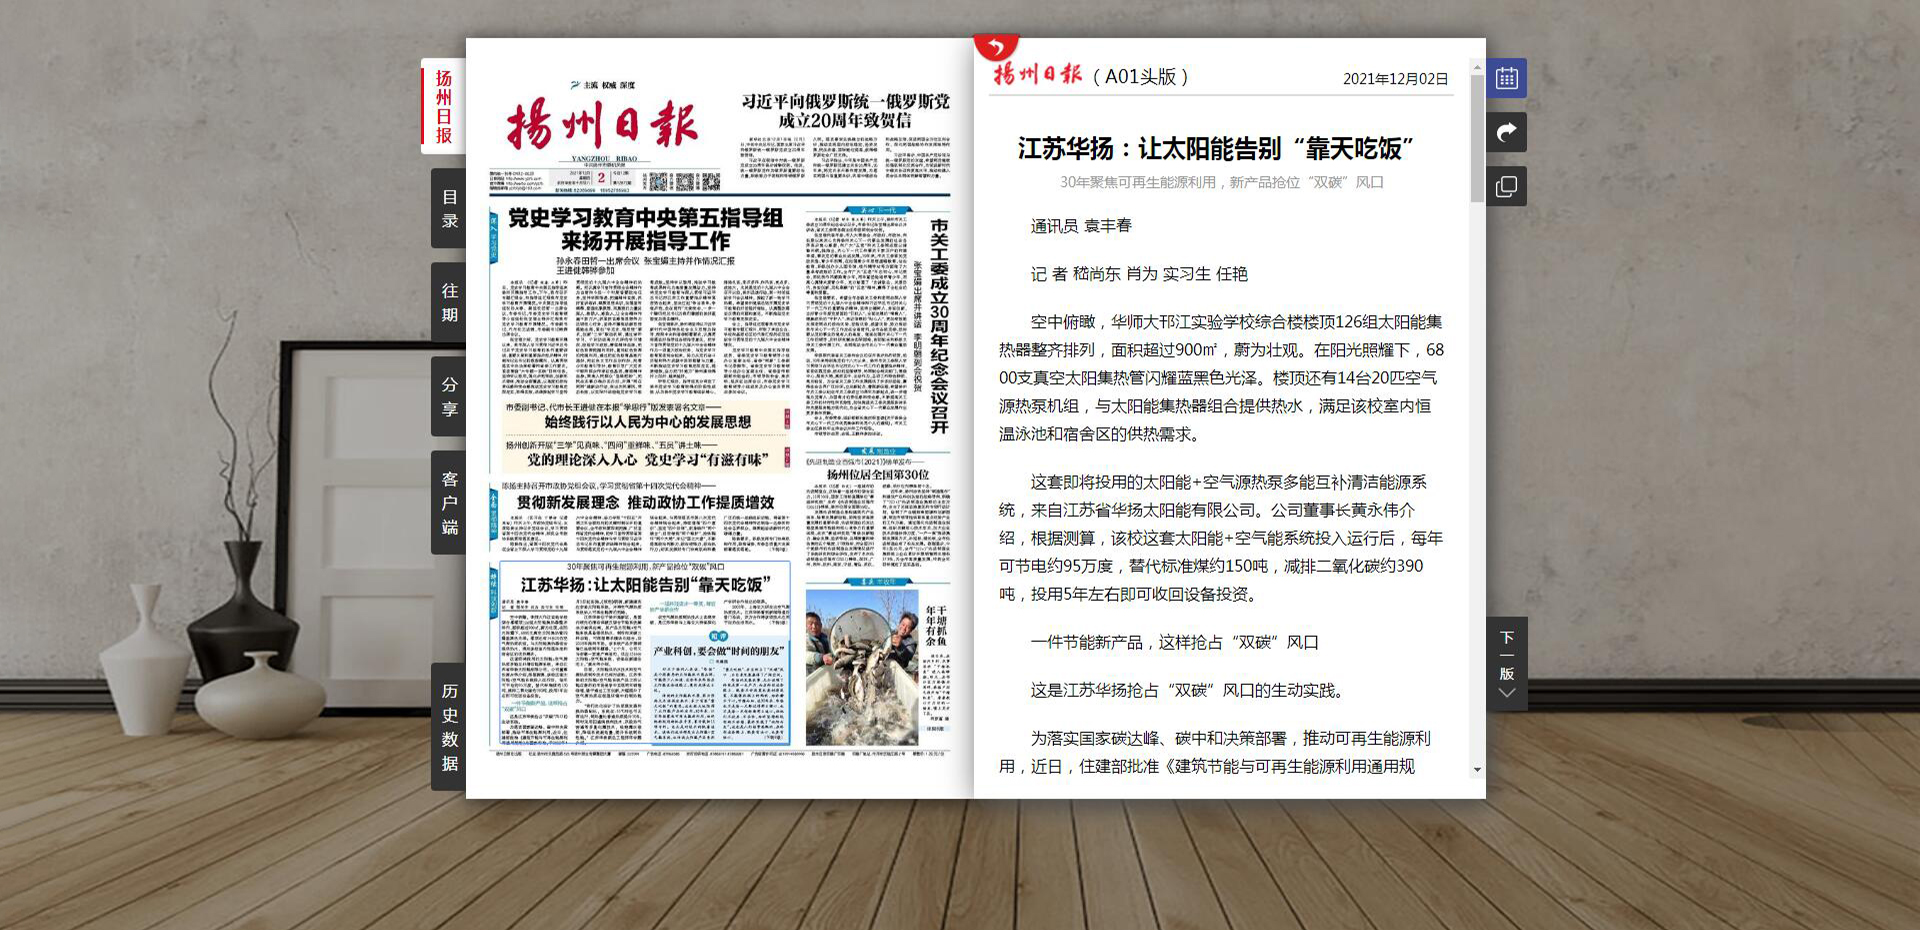Open article 贯彻新发展理念 推动政协工作提质增效
Screen dimensions: 1920x930
coord(645,502)
